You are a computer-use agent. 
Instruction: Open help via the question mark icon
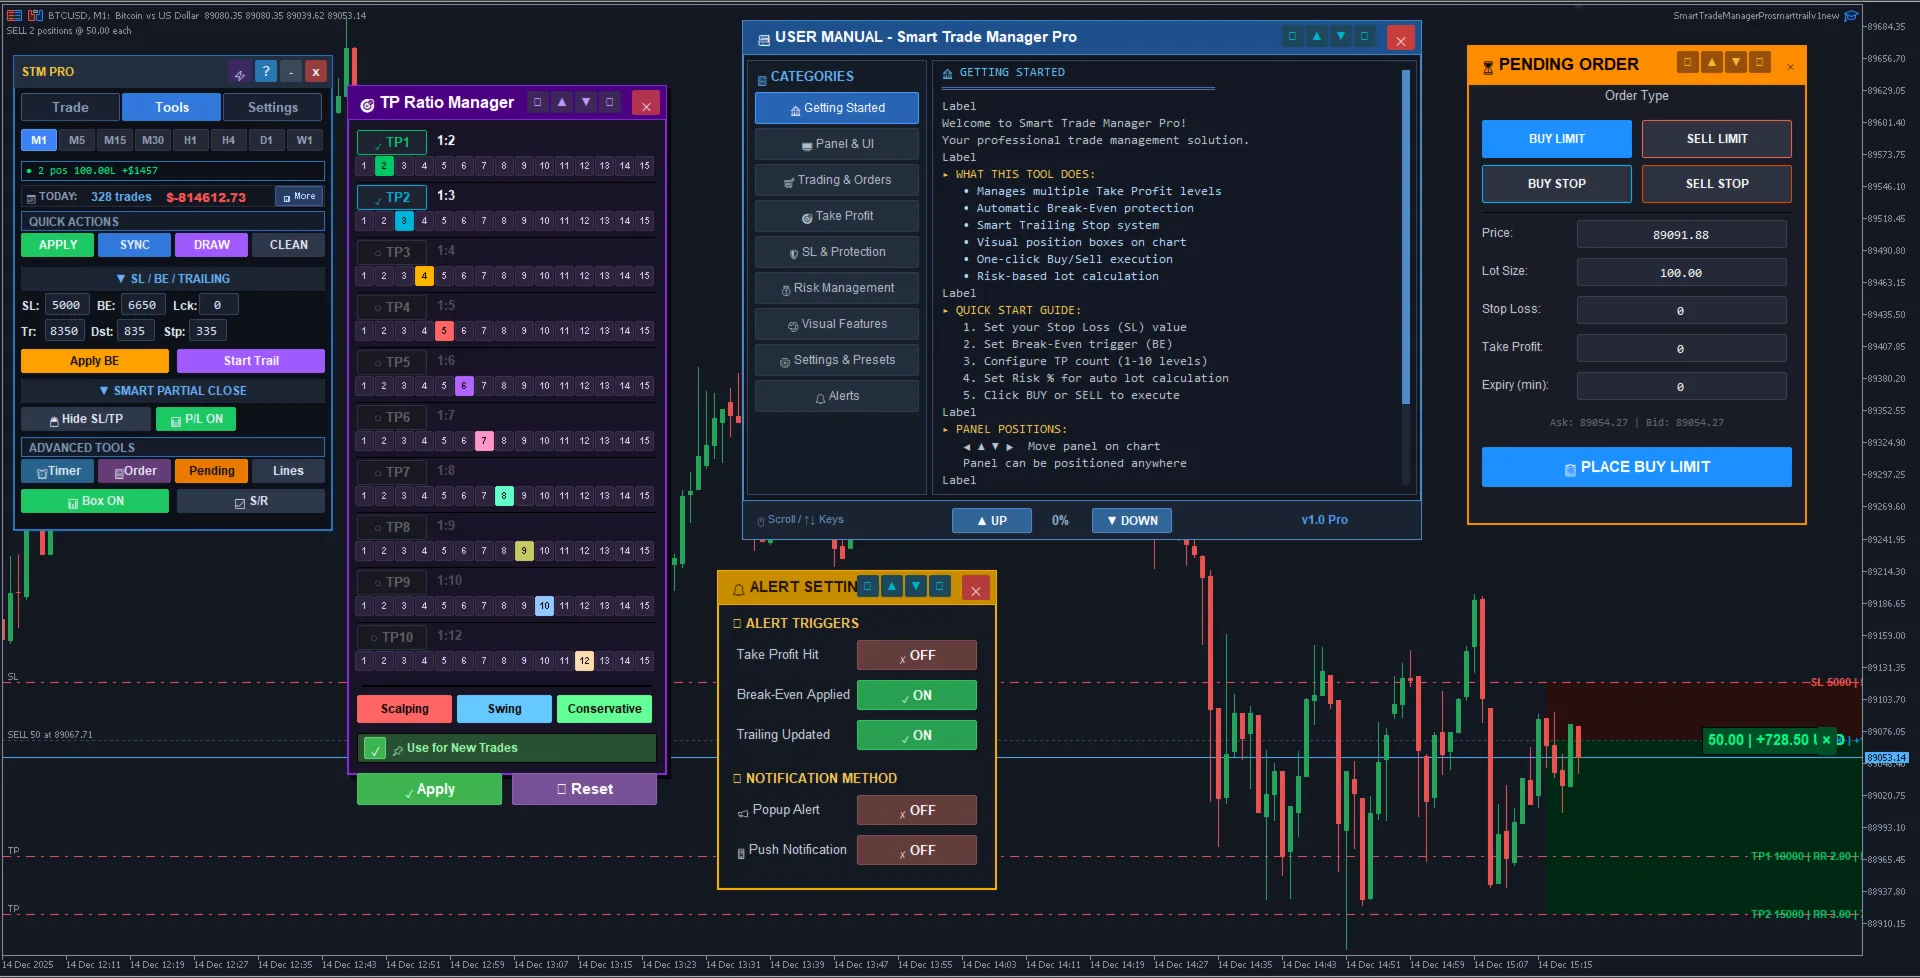(x=265, y=71)
